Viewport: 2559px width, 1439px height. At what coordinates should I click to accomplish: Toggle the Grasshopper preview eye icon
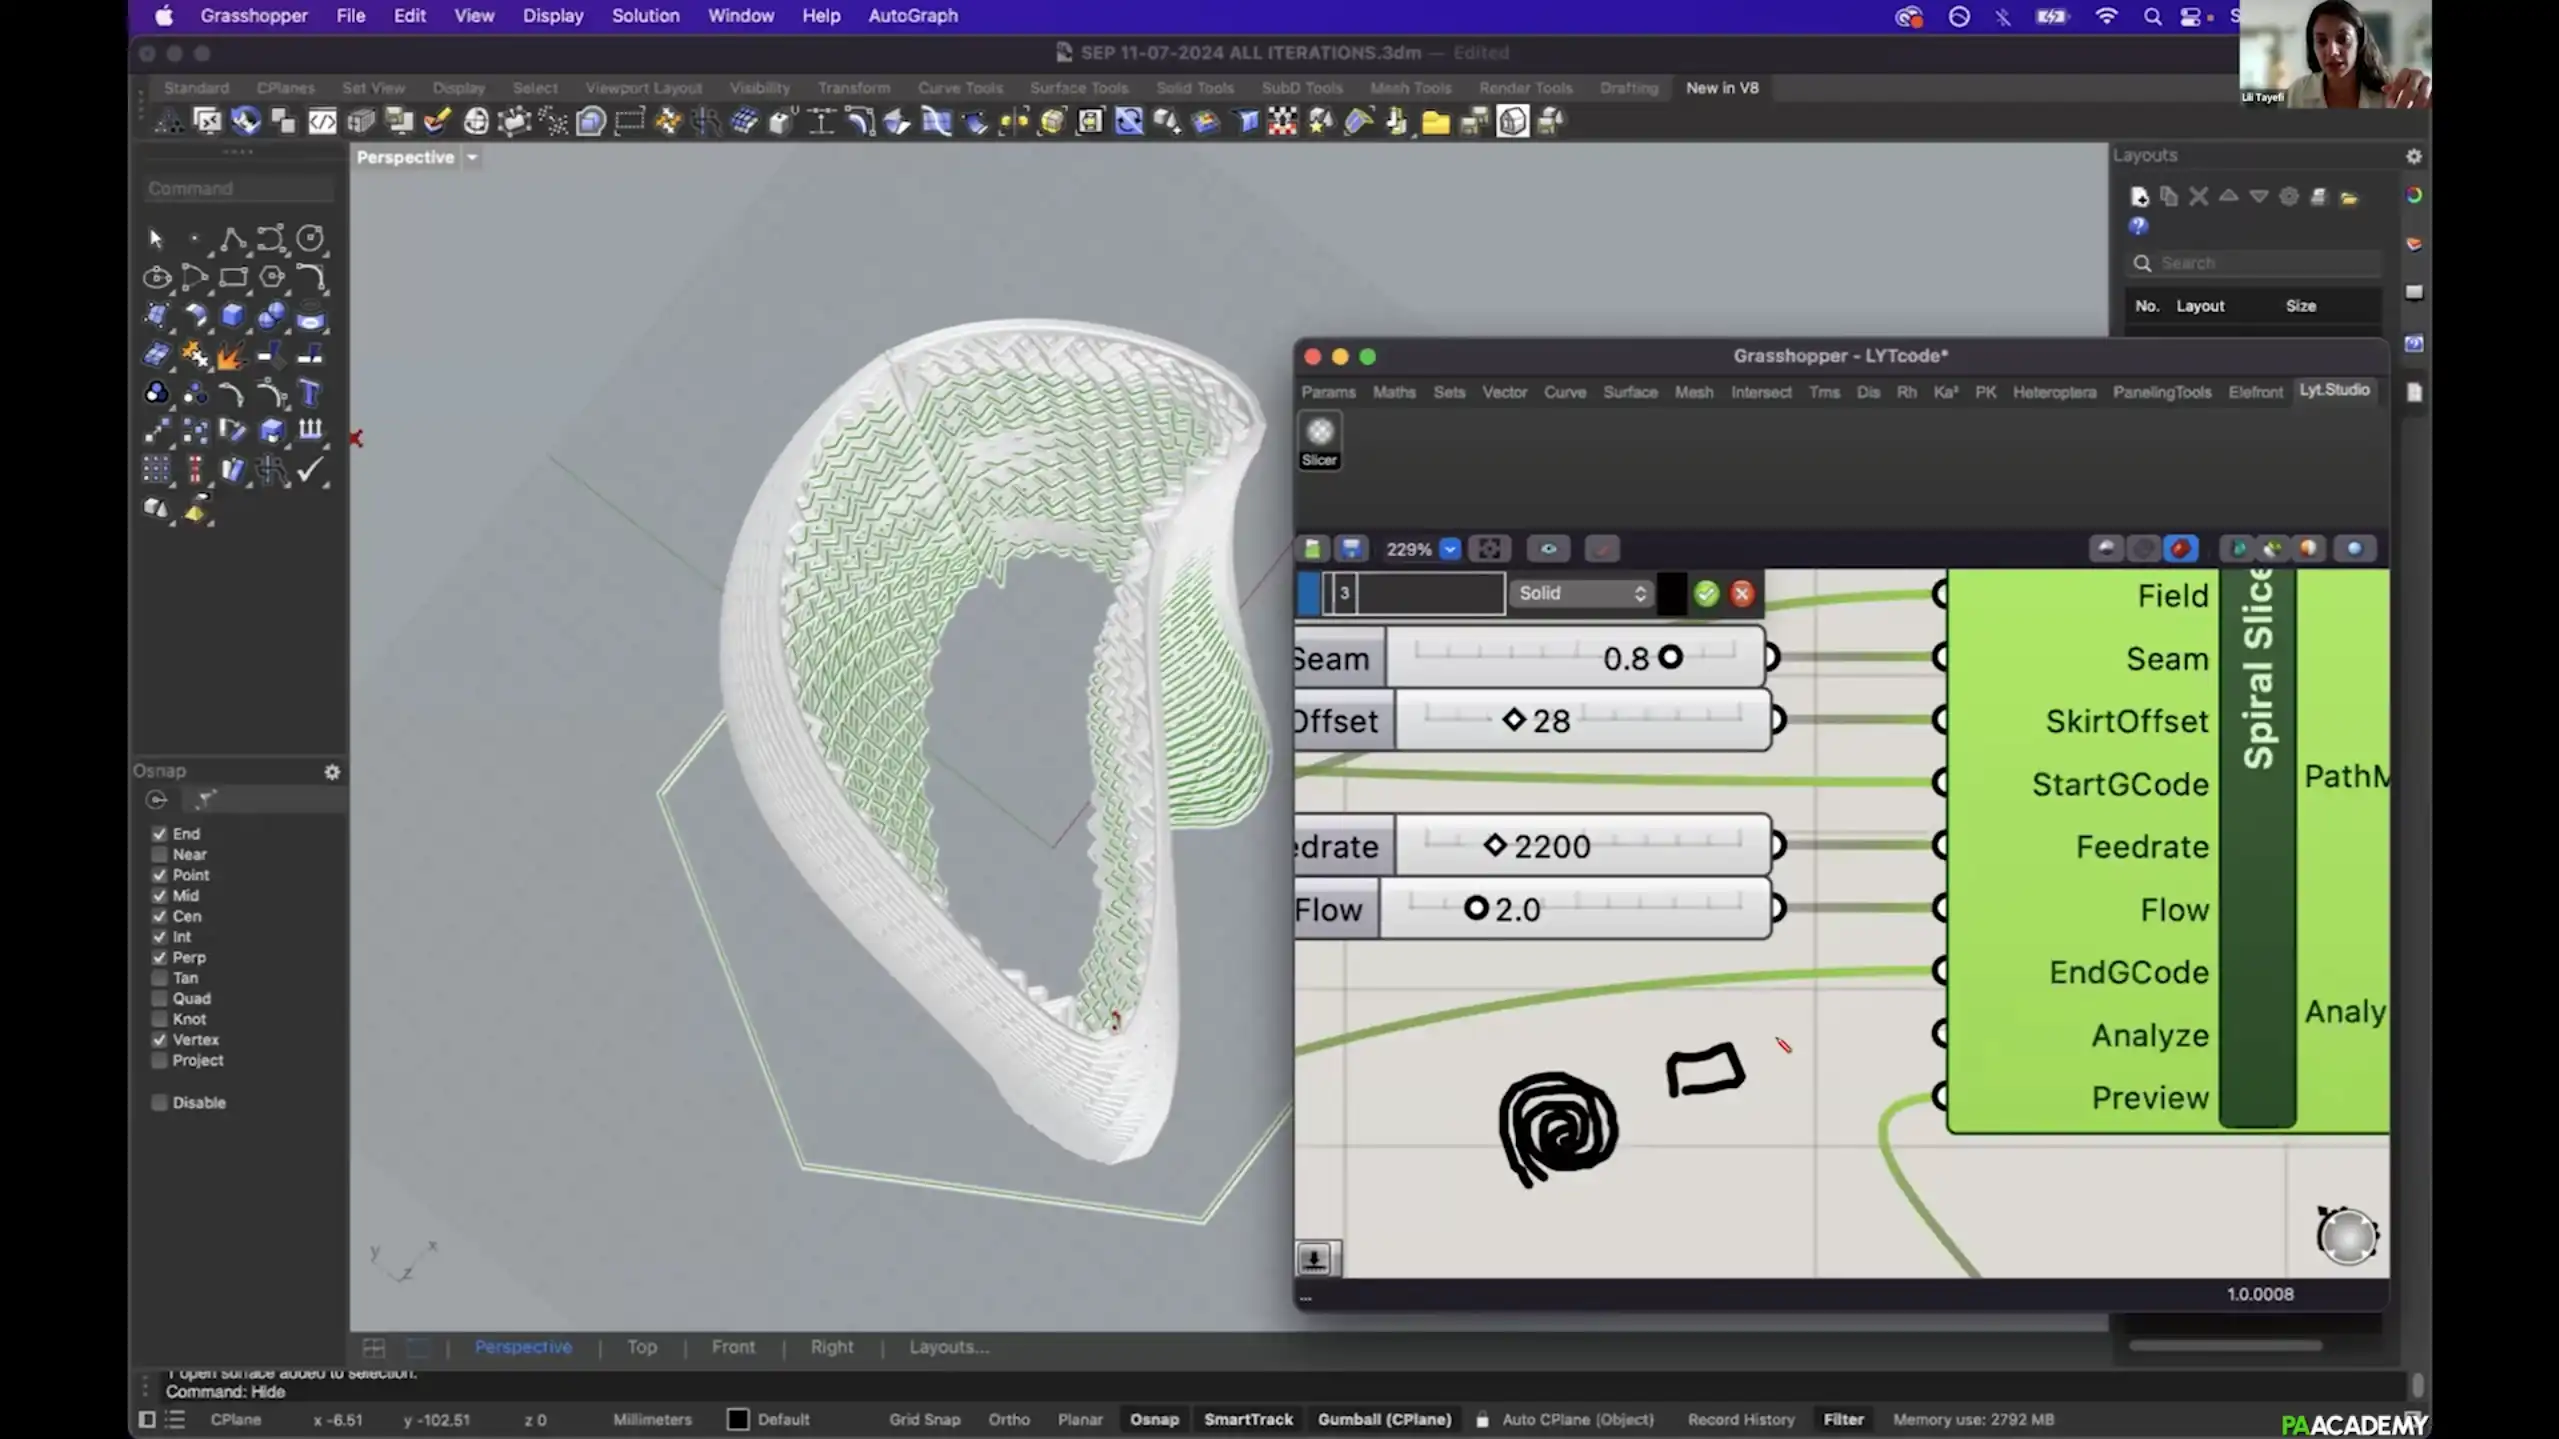pyautogui.click(x=1548, y=549)
